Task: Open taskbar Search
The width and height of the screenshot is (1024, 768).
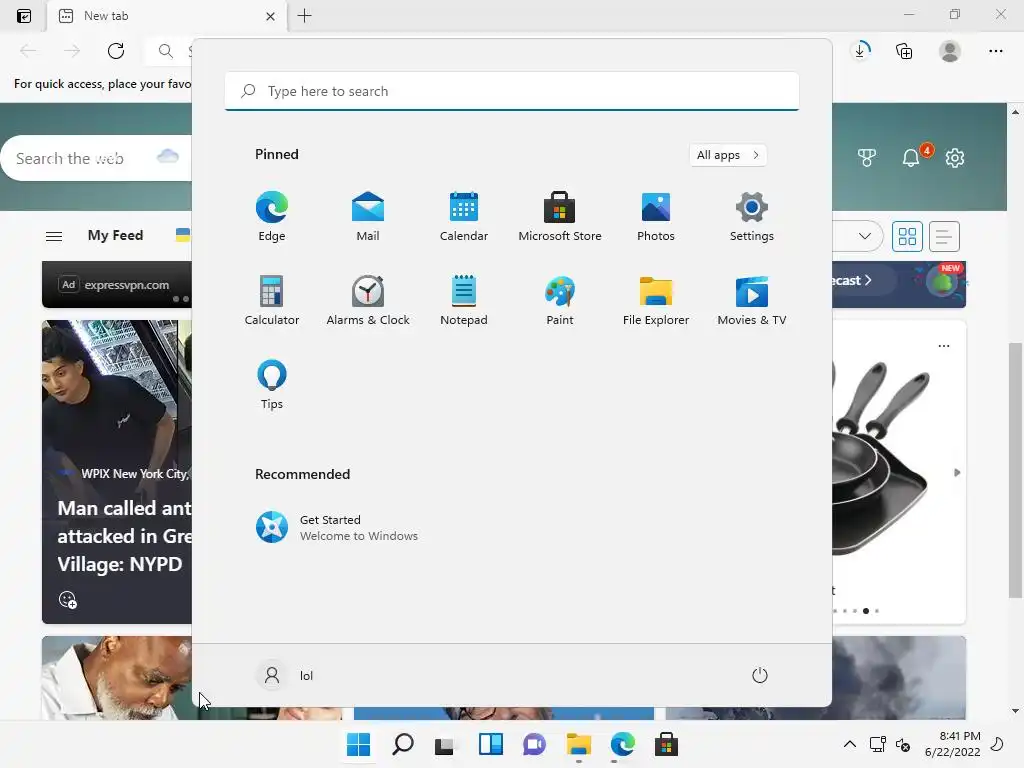Action: [x=402, y=744]
